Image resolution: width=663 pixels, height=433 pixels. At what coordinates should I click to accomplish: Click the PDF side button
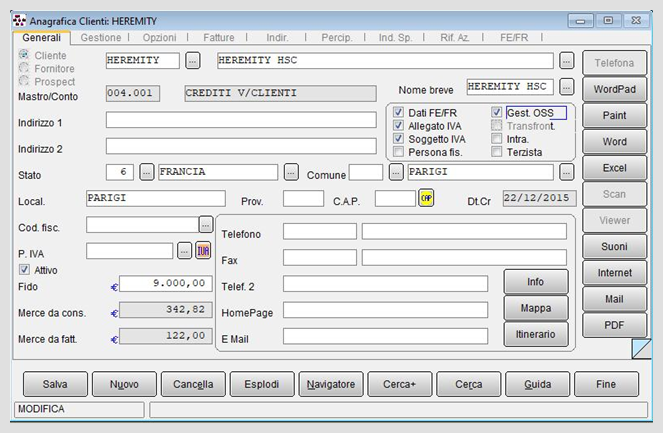(615, 325)
